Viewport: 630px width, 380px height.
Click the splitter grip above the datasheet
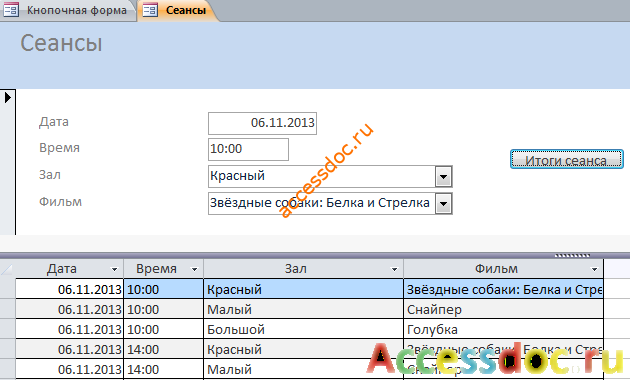point(572,255)
